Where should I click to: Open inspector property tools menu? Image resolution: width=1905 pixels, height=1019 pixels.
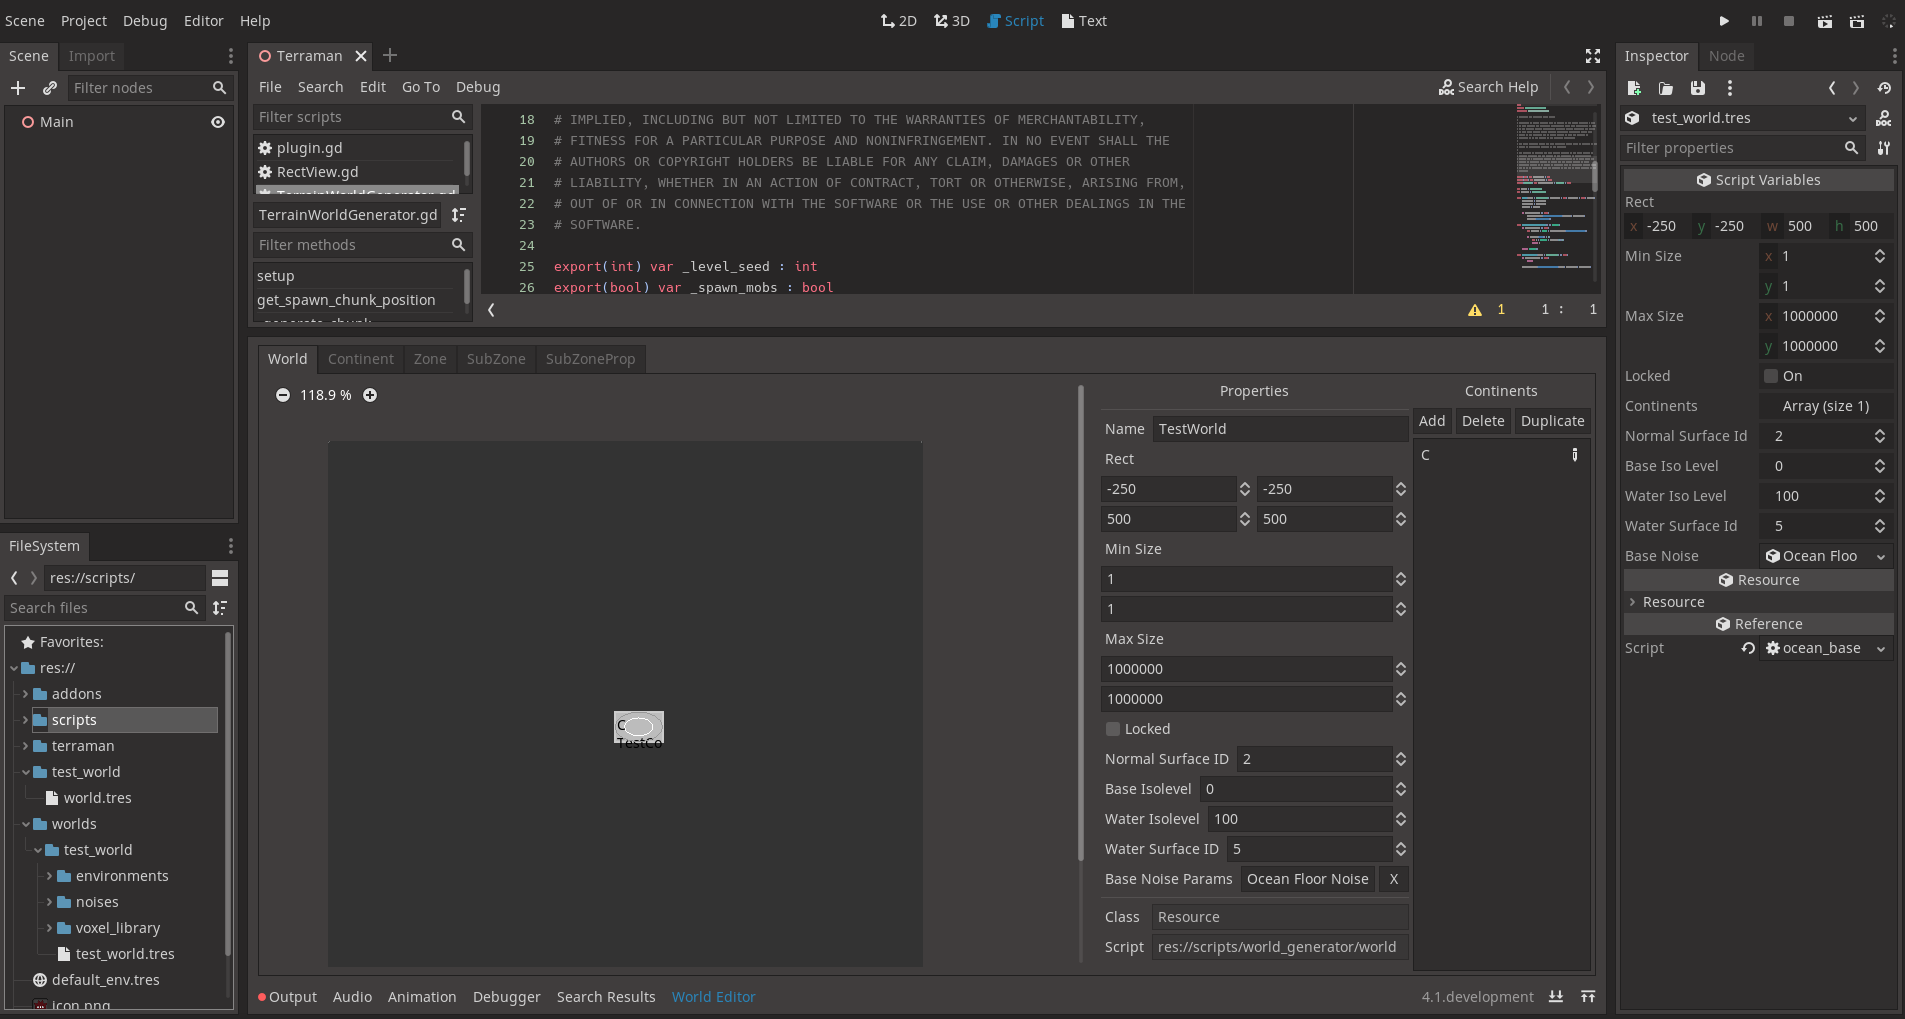click(x=1884, y=148)
